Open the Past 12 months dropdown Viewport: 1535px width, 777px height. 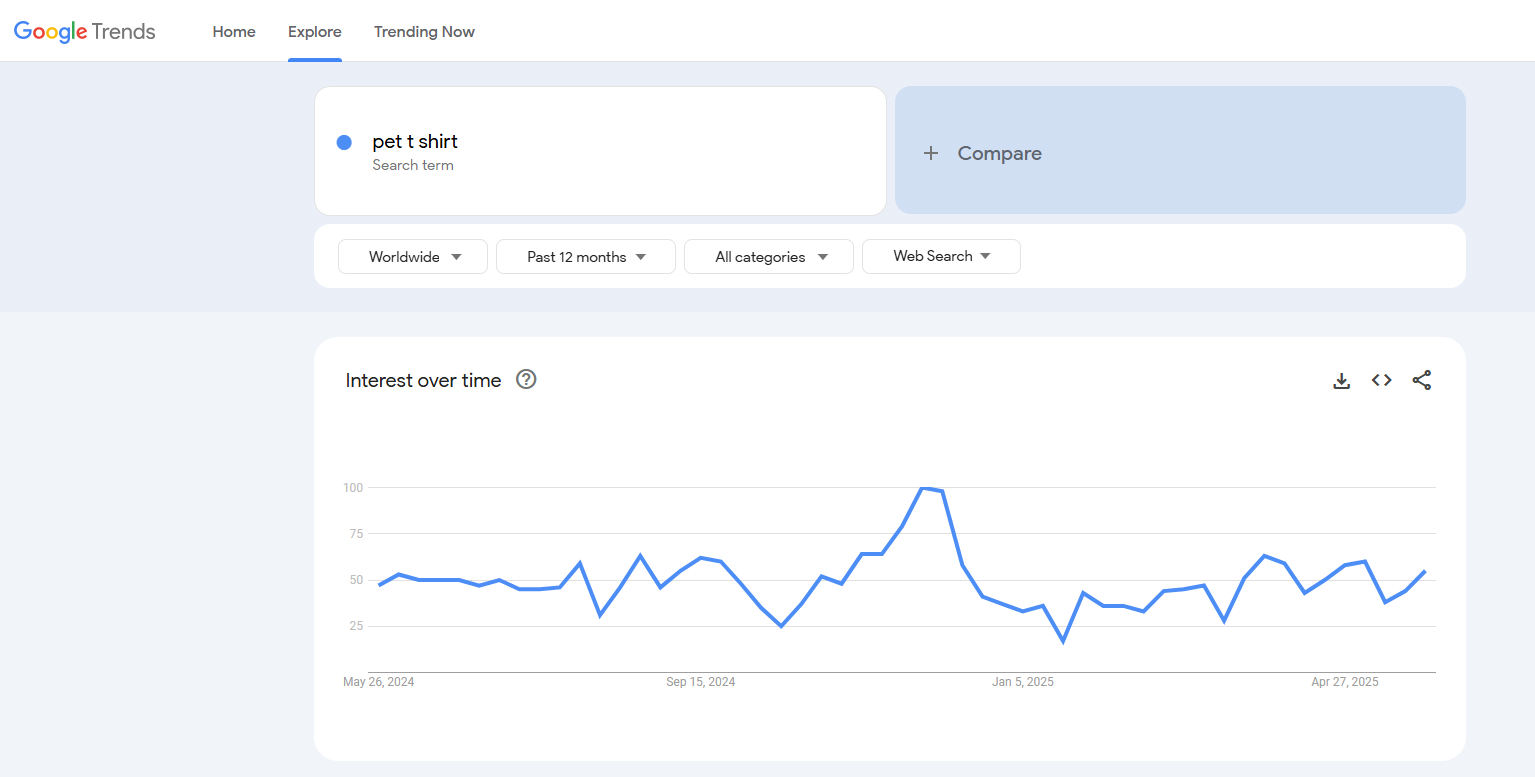(586, 256)
